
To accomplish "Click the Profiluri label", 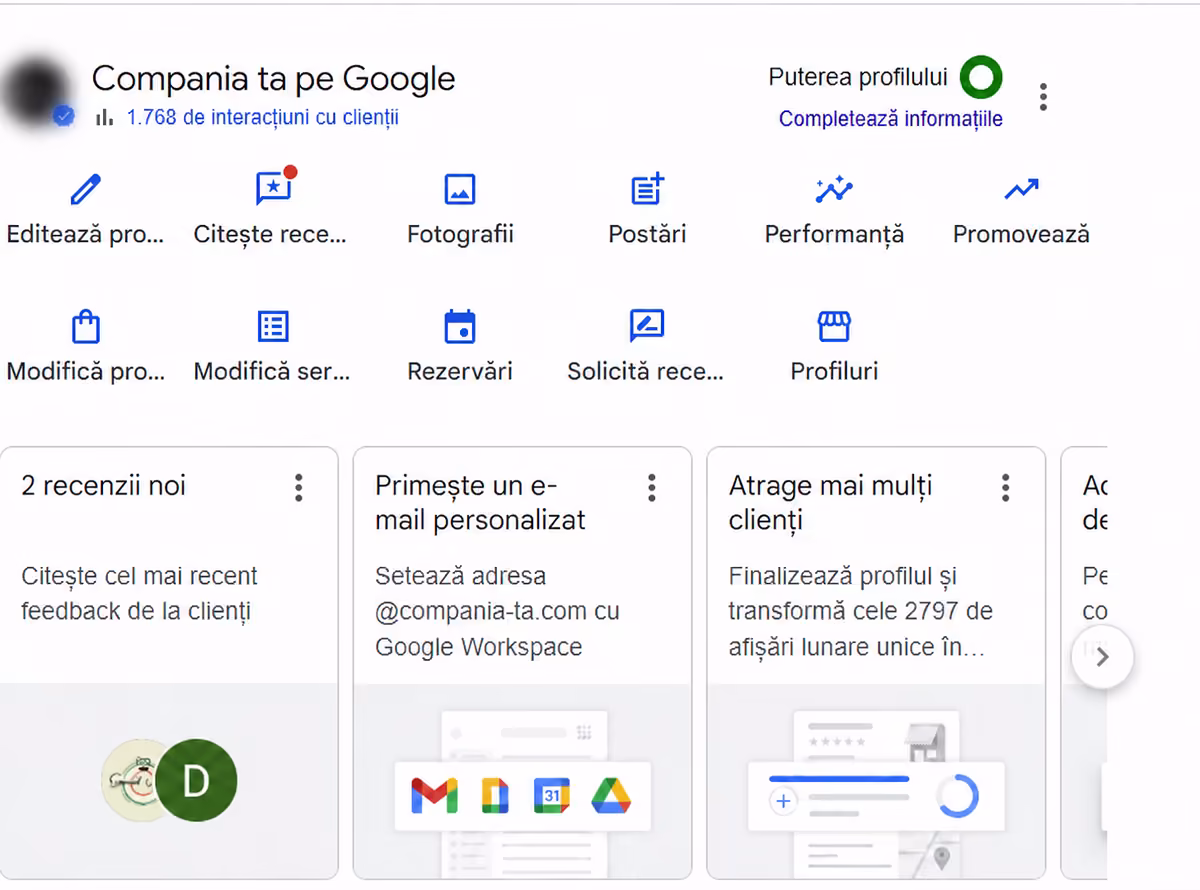I will (x=834, y=371).
